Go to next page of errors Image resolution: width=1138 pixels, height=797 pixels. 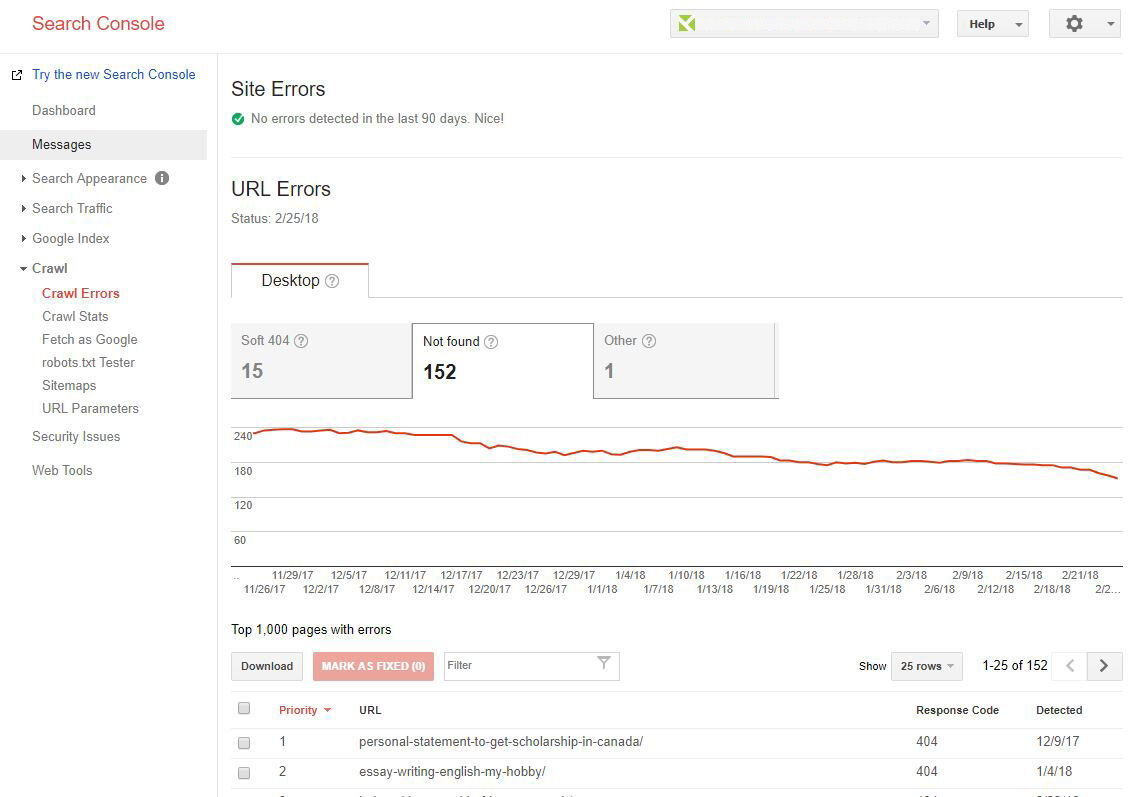1104,666
